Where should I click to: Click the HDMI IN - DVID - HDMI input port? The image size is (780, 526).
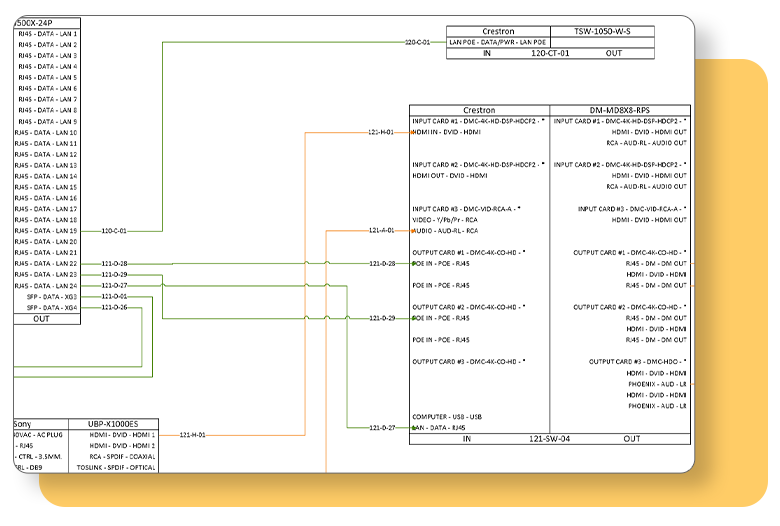pyautogui.click(x=446, y=132)
